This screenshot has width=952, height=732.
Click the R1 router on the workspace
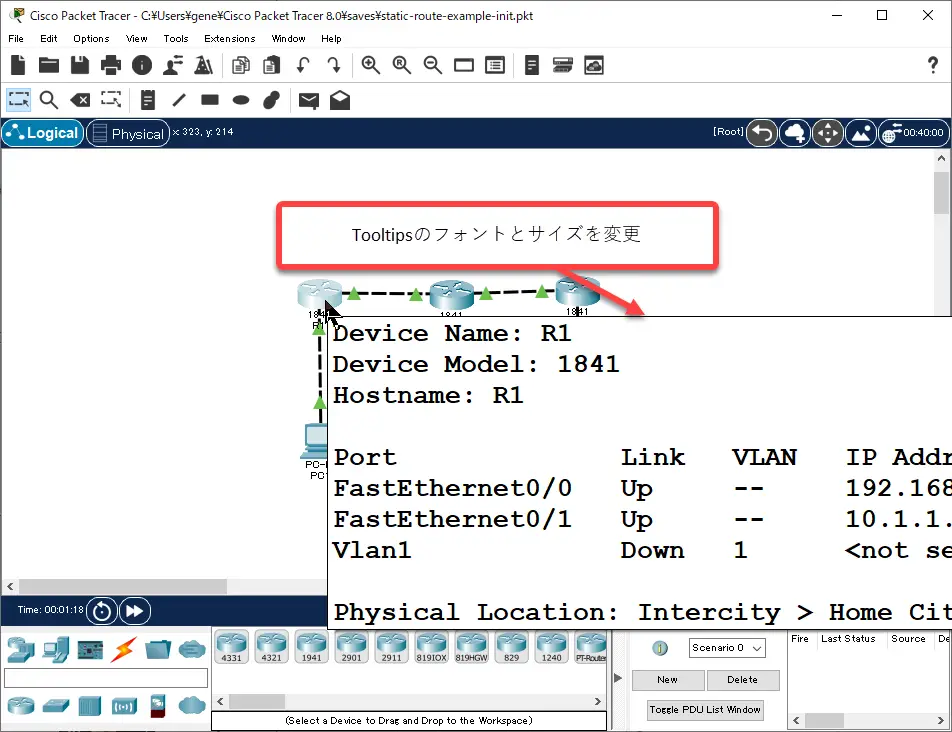coord(318,293)
